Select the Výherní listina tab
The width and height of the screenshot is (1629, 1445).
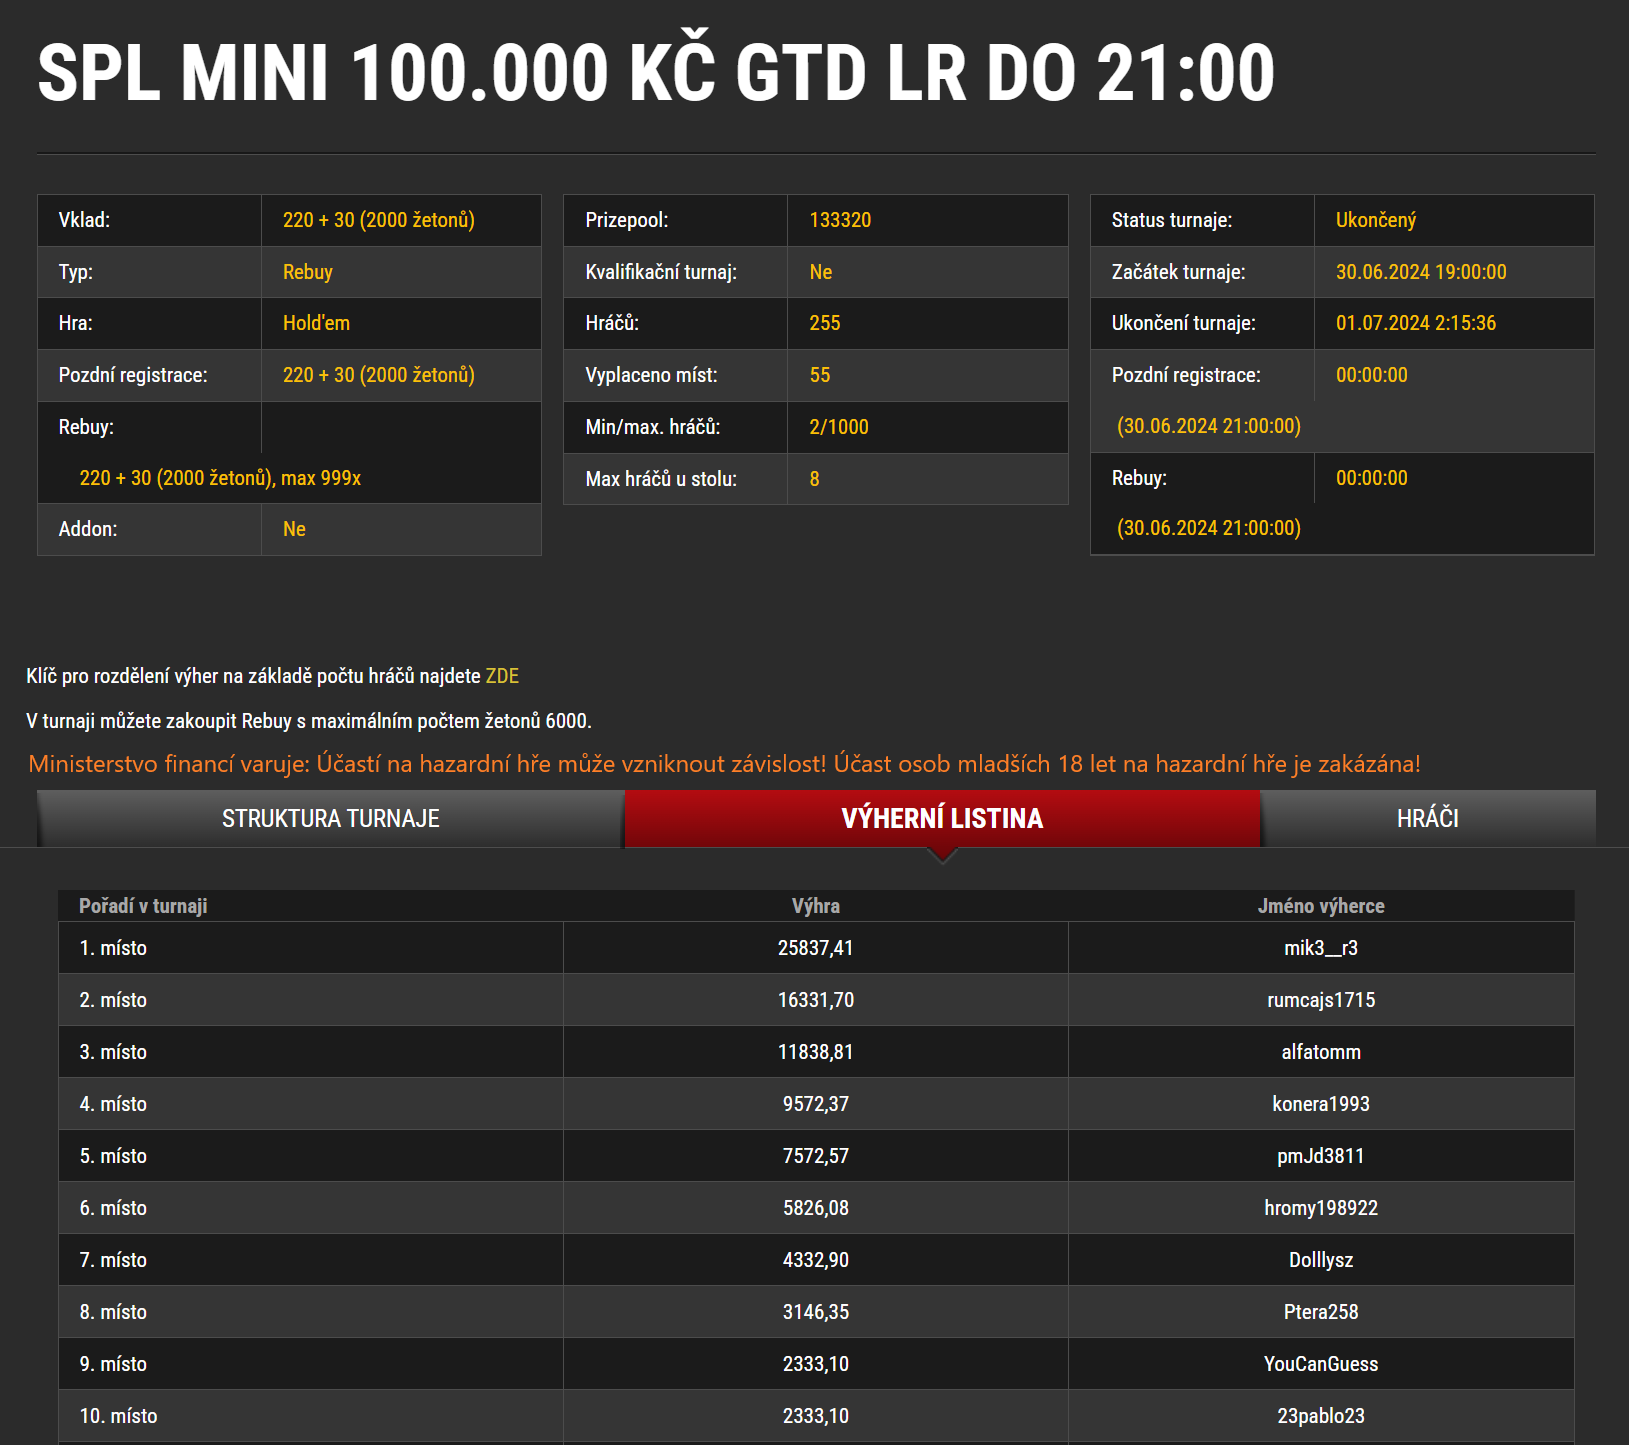click(941, 819)
